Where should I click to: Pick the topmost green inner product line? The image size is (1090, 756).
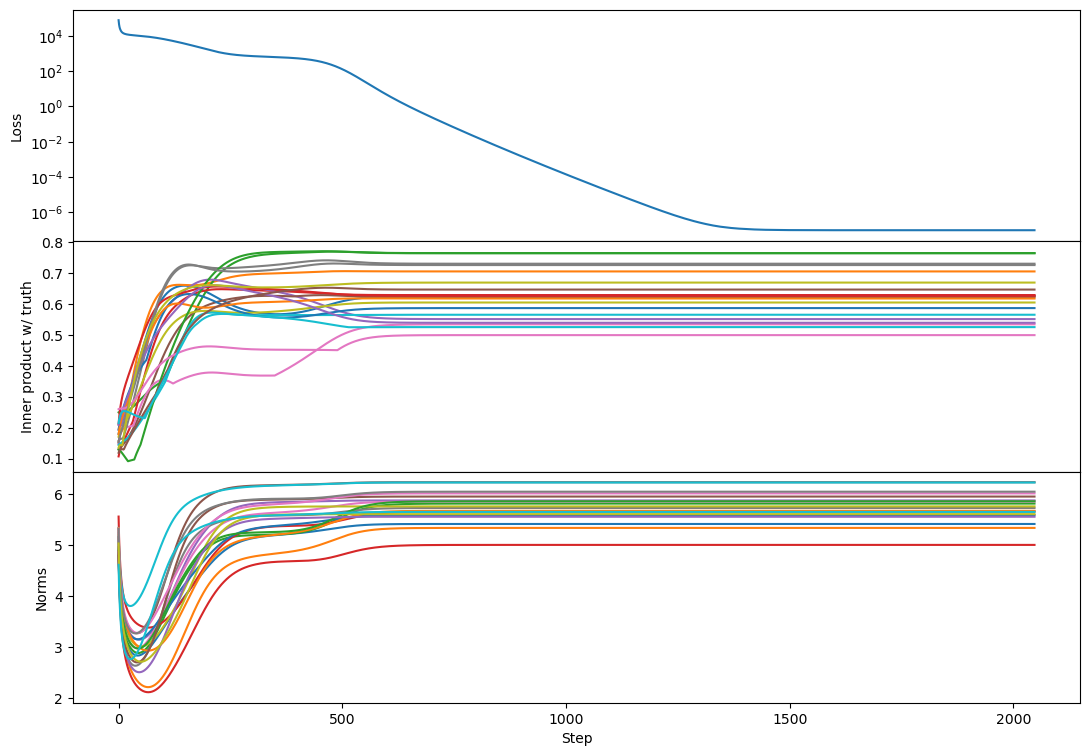700,253
